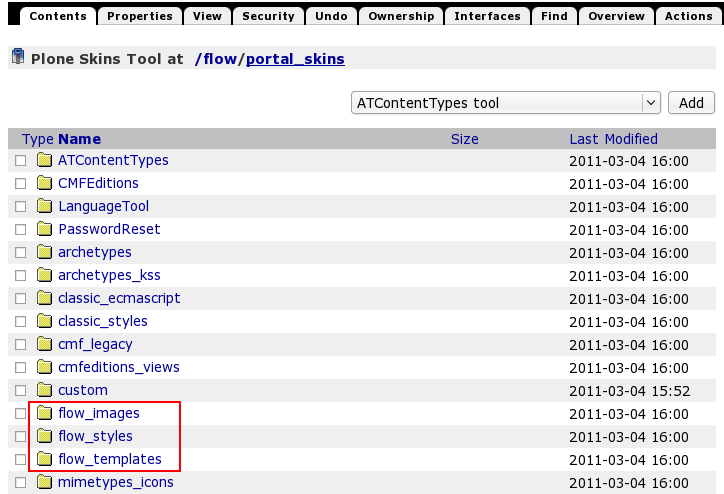Open the classic_styles folder link
The height and width of the screenshot is (494, 724).
pyautogui.click(x=102, y=321)
